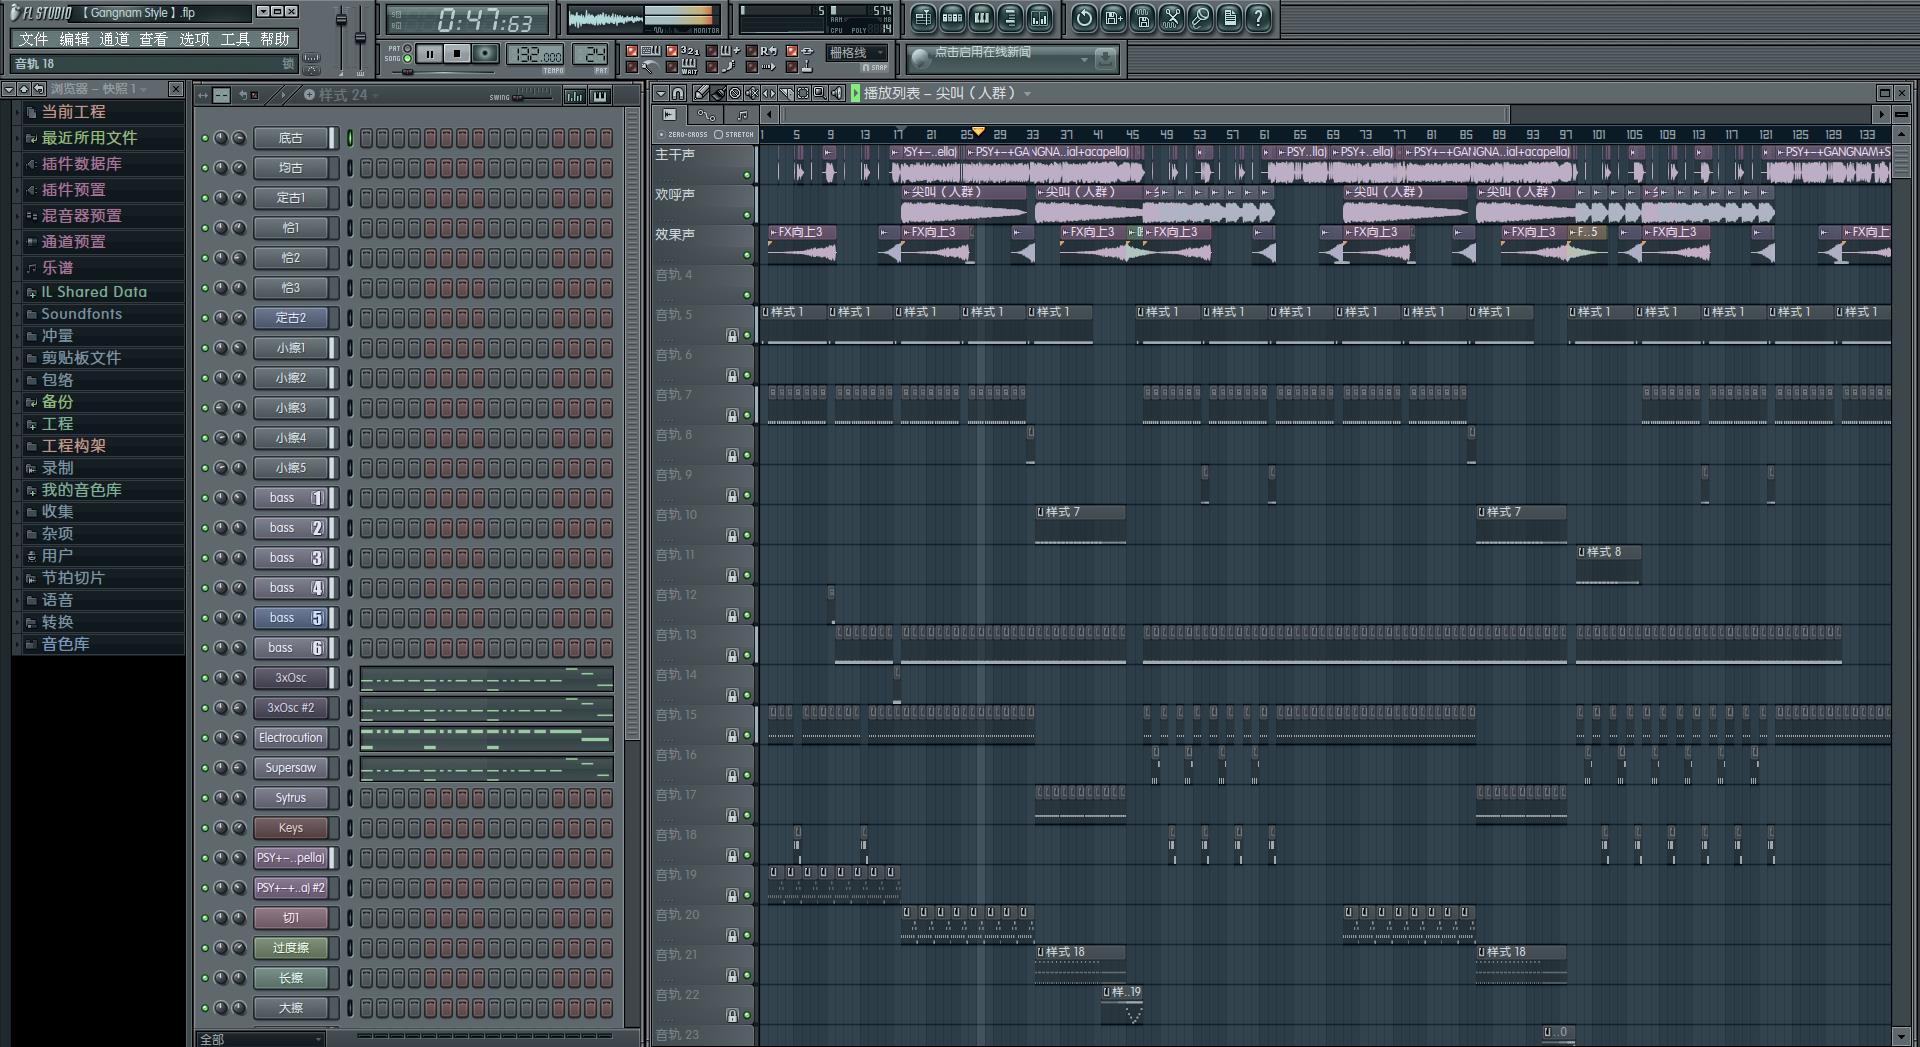The width and height of the screenshot is (1920, 1047).
Task: Mute the 底古 channel green LED
Action: coord(205,138)
